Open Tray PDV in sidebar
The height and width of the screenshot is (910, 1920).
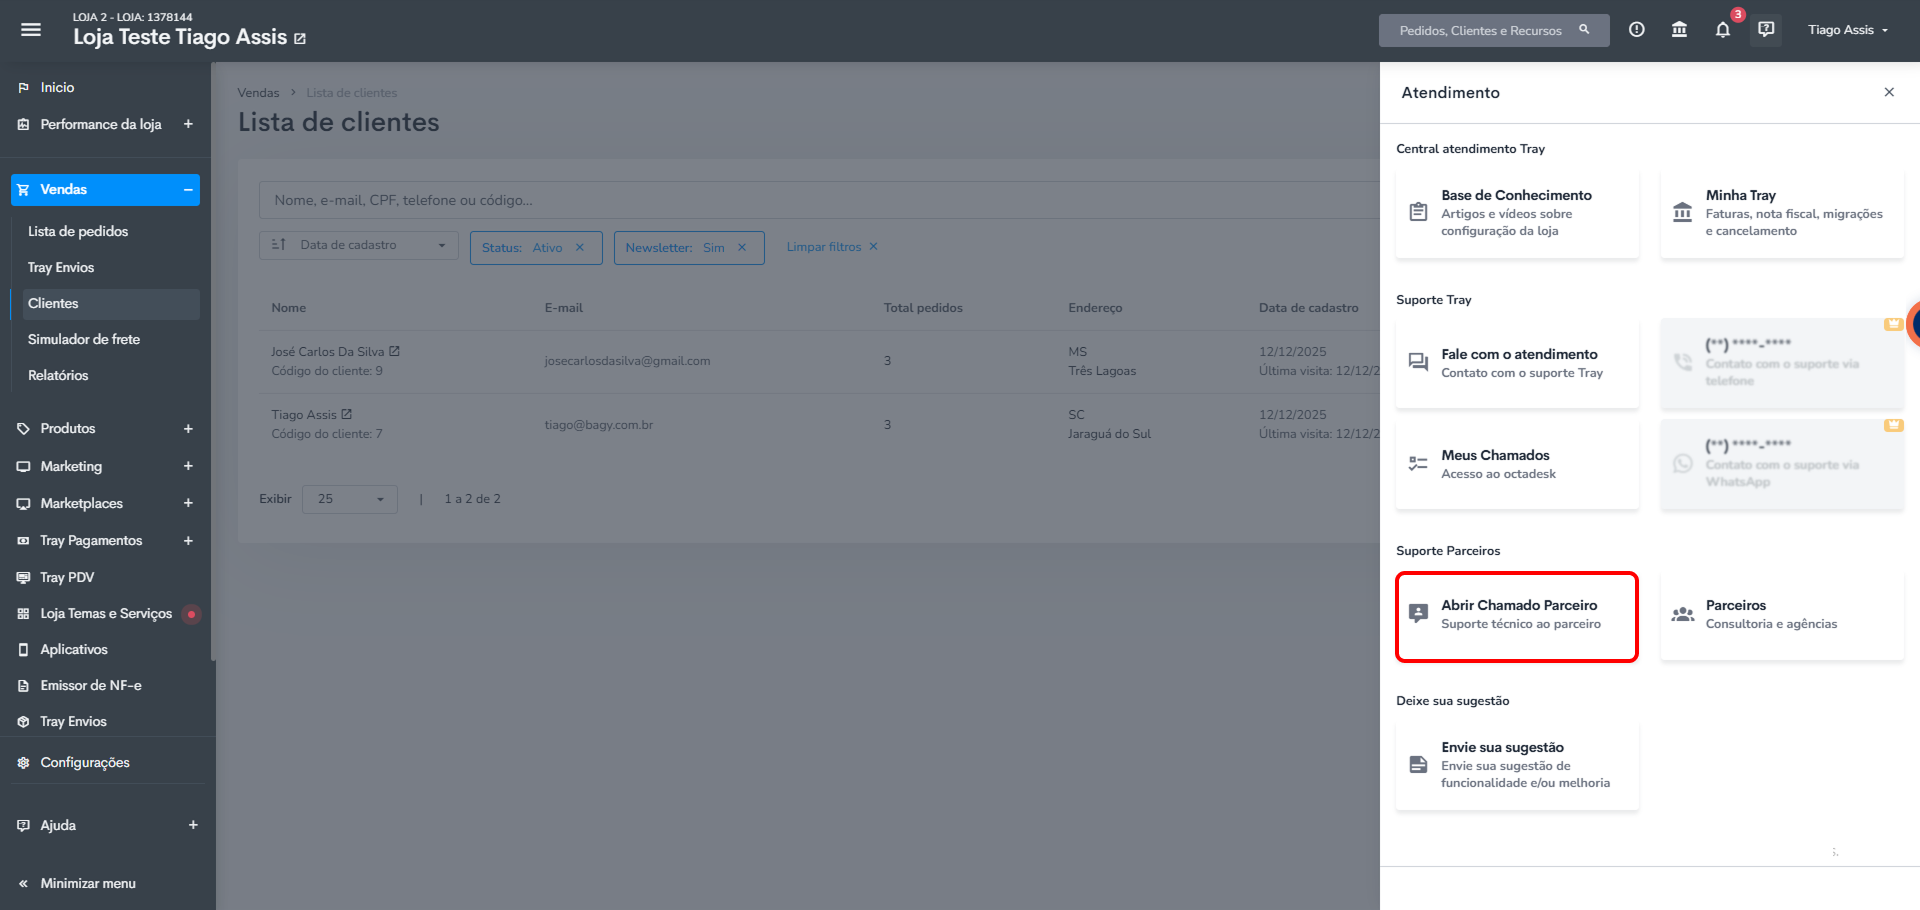click(67, 577)
